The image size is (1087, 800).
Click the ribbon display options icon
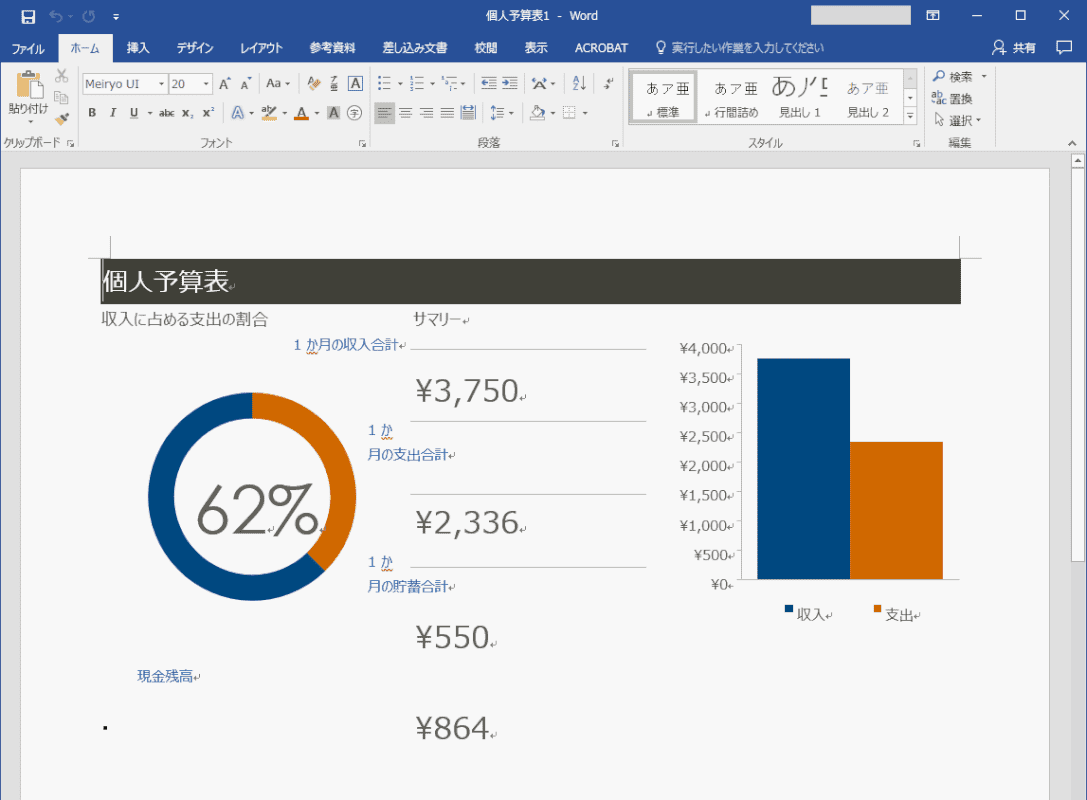pyautogui.click(x=933, y=15)
